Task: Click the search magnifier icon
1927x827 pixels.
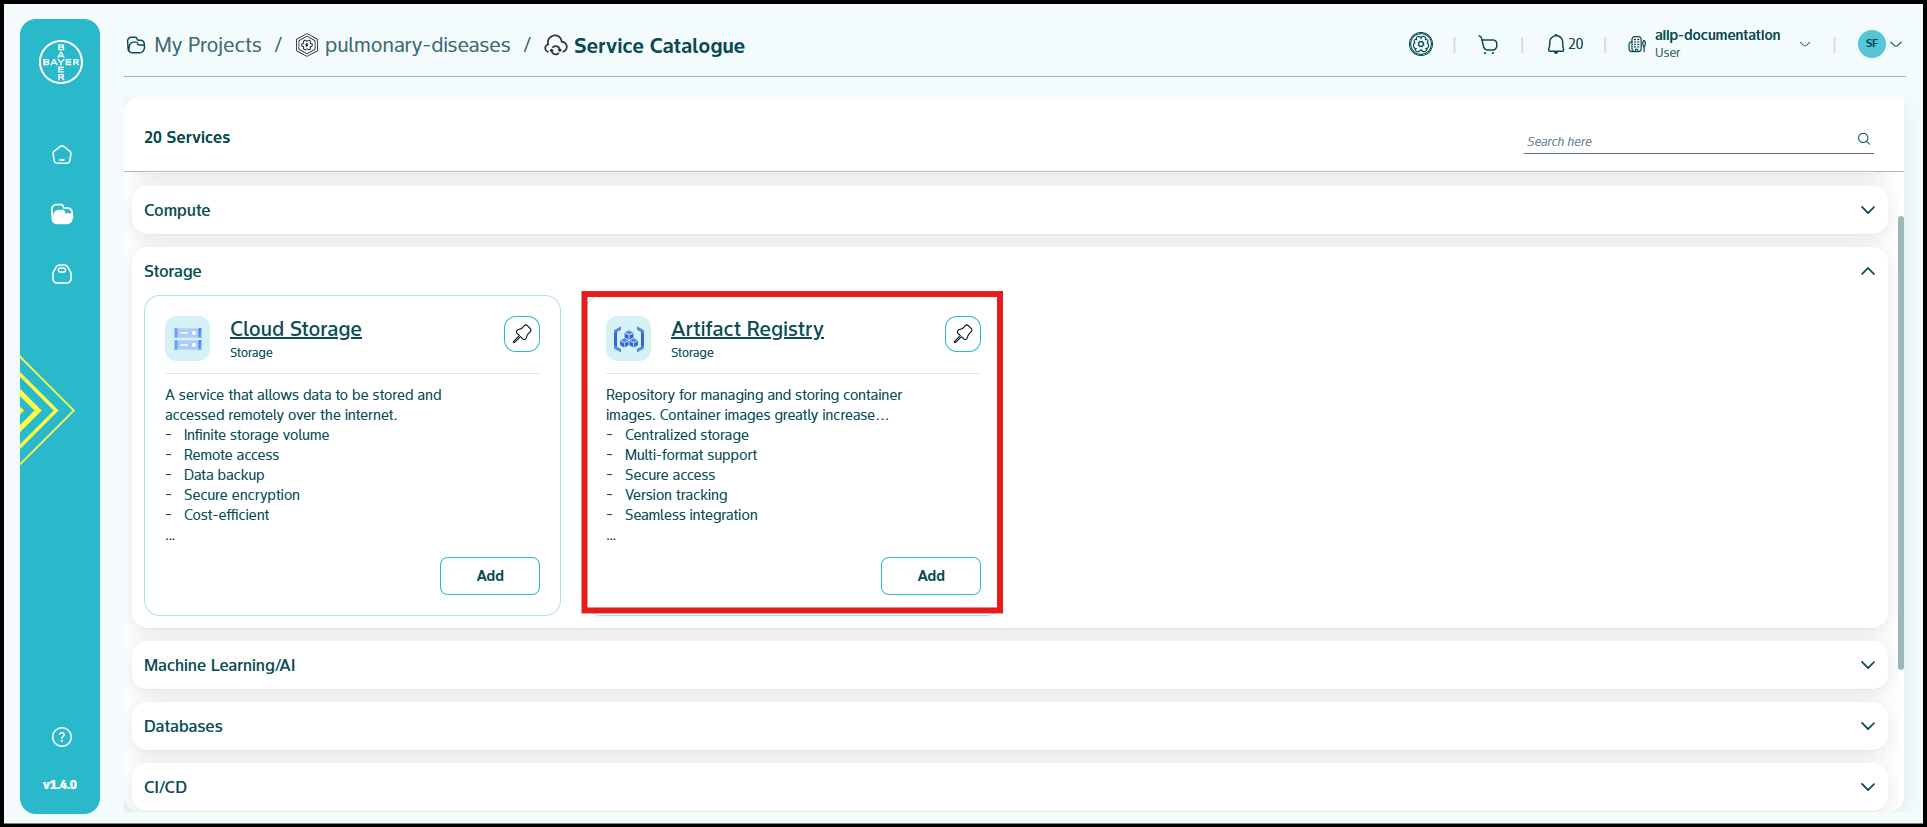Action: (x=1864, y=139)
